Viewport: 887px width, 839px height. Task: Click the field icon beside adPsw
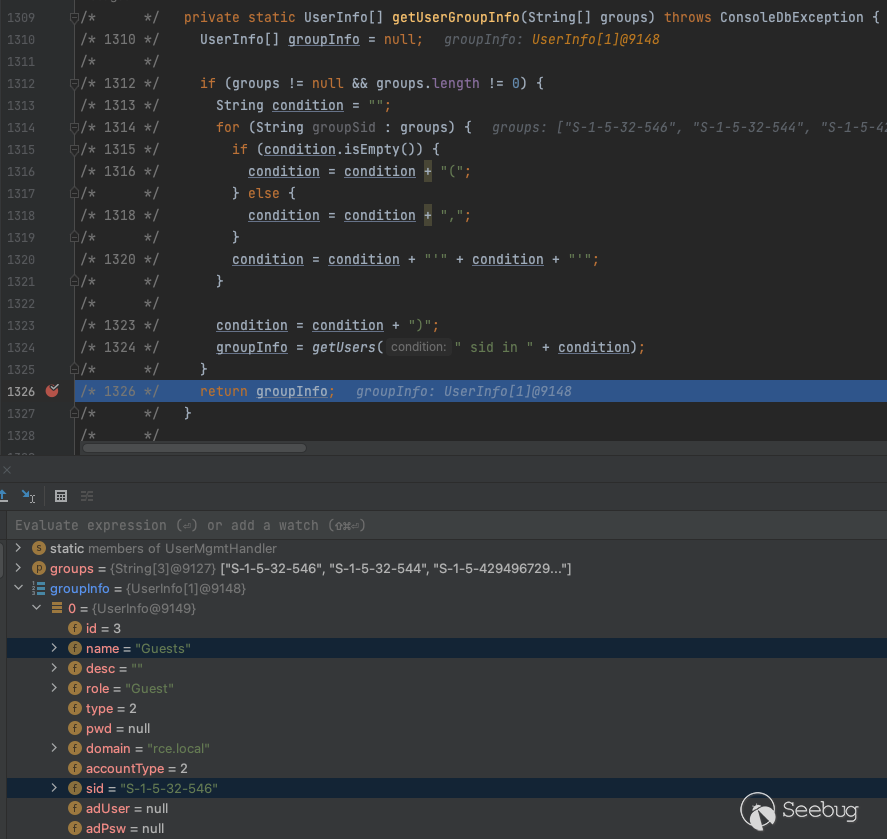click(75, 828)
